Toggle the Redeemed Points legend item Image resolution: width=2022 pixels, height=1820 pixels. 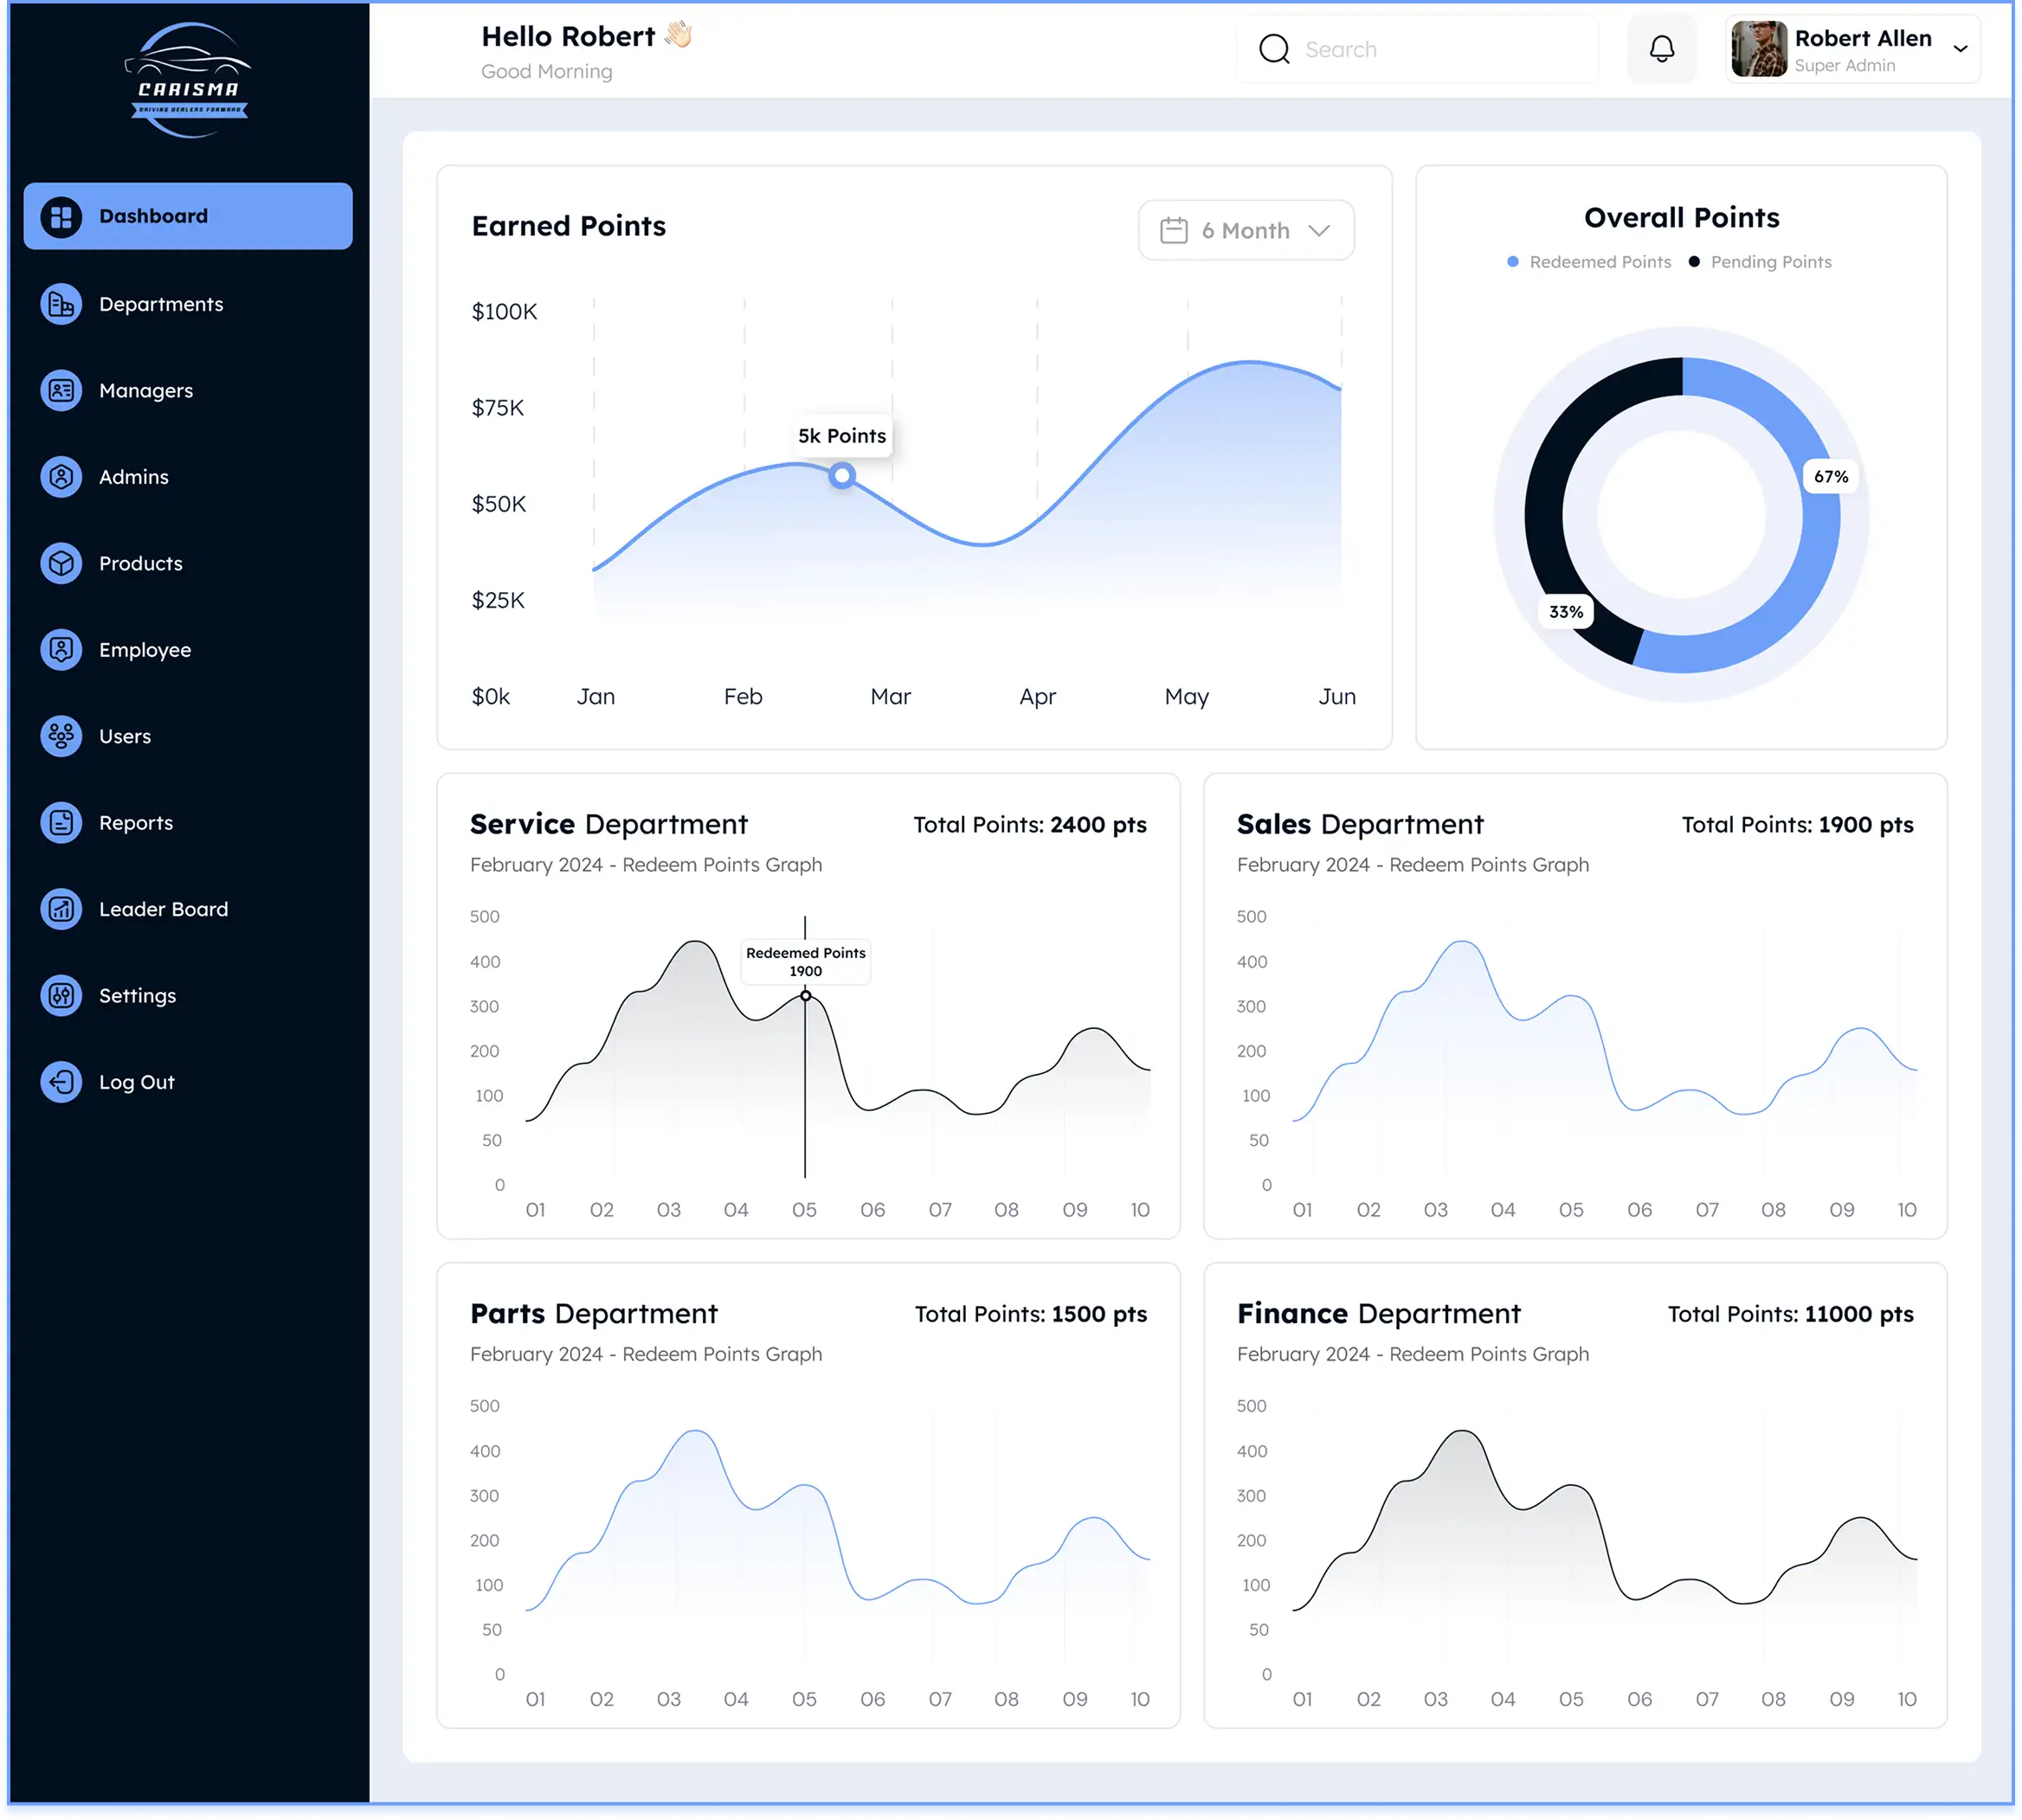1589,262
